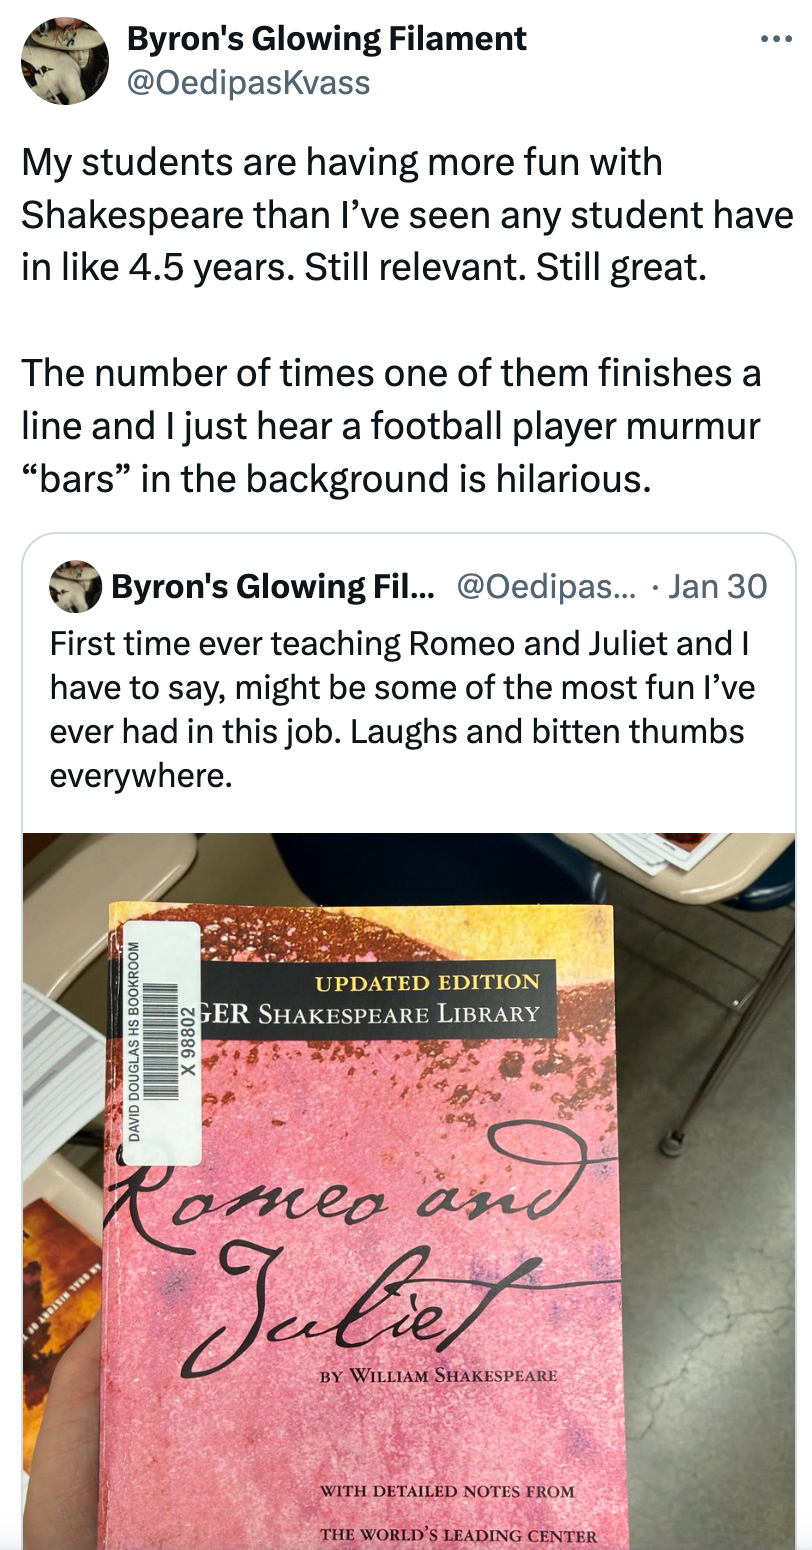Open the three-dot more options menu

coord(775,40)
